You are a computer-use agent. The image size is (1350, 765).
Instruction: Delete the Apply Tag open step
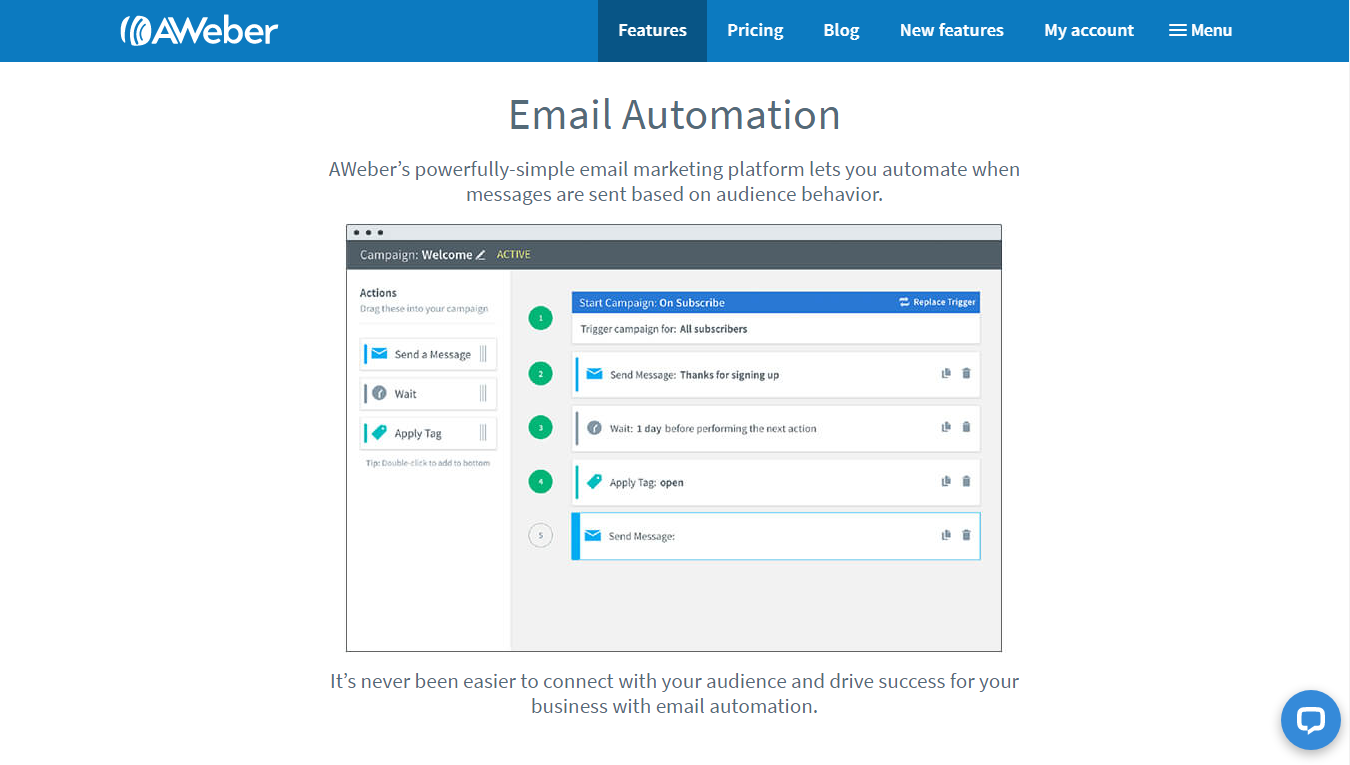pyautogui.click(x=966, y=481)
